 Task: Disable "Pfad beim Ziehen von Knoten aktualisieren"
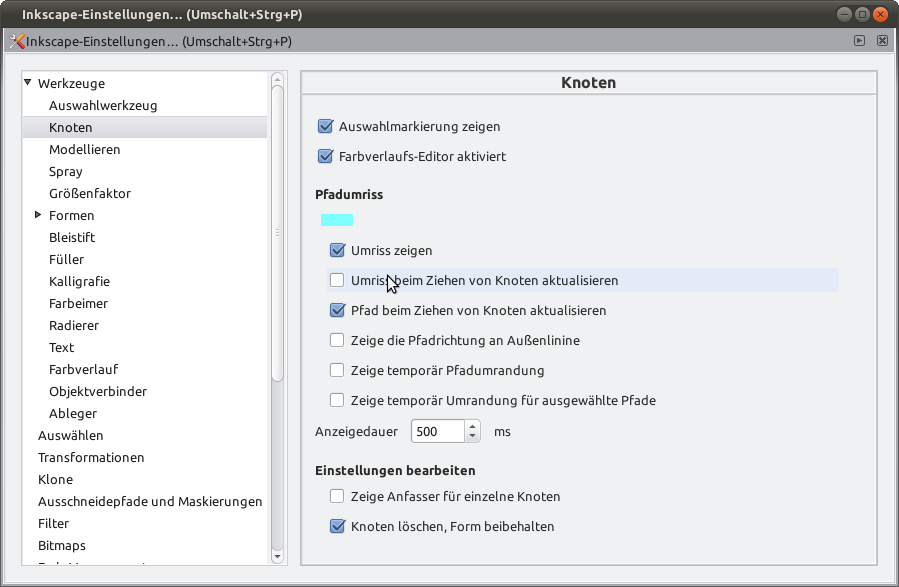337,311
